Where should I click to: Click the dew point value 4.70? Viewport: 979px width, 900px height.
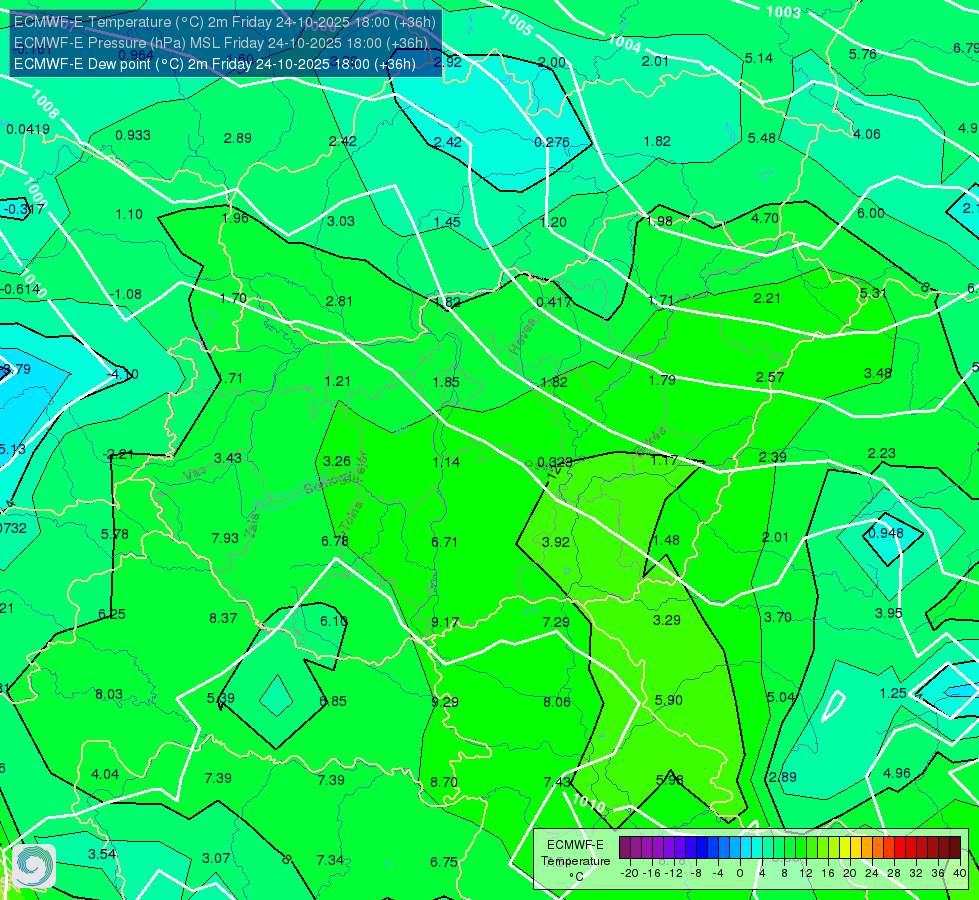[x=765, y=219]
